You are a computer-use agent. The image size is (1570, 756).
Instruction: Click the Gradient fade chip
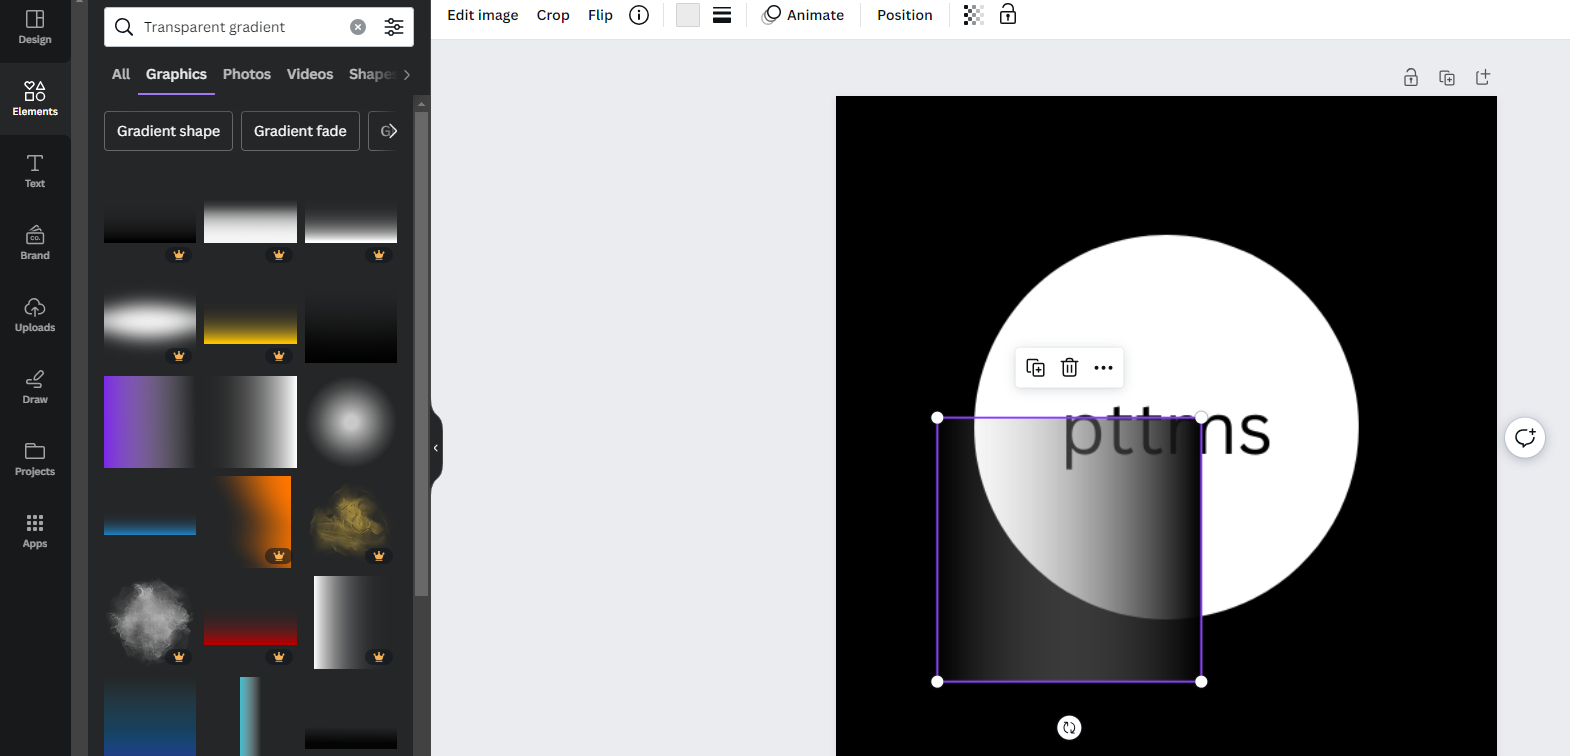tap(300, 131)
